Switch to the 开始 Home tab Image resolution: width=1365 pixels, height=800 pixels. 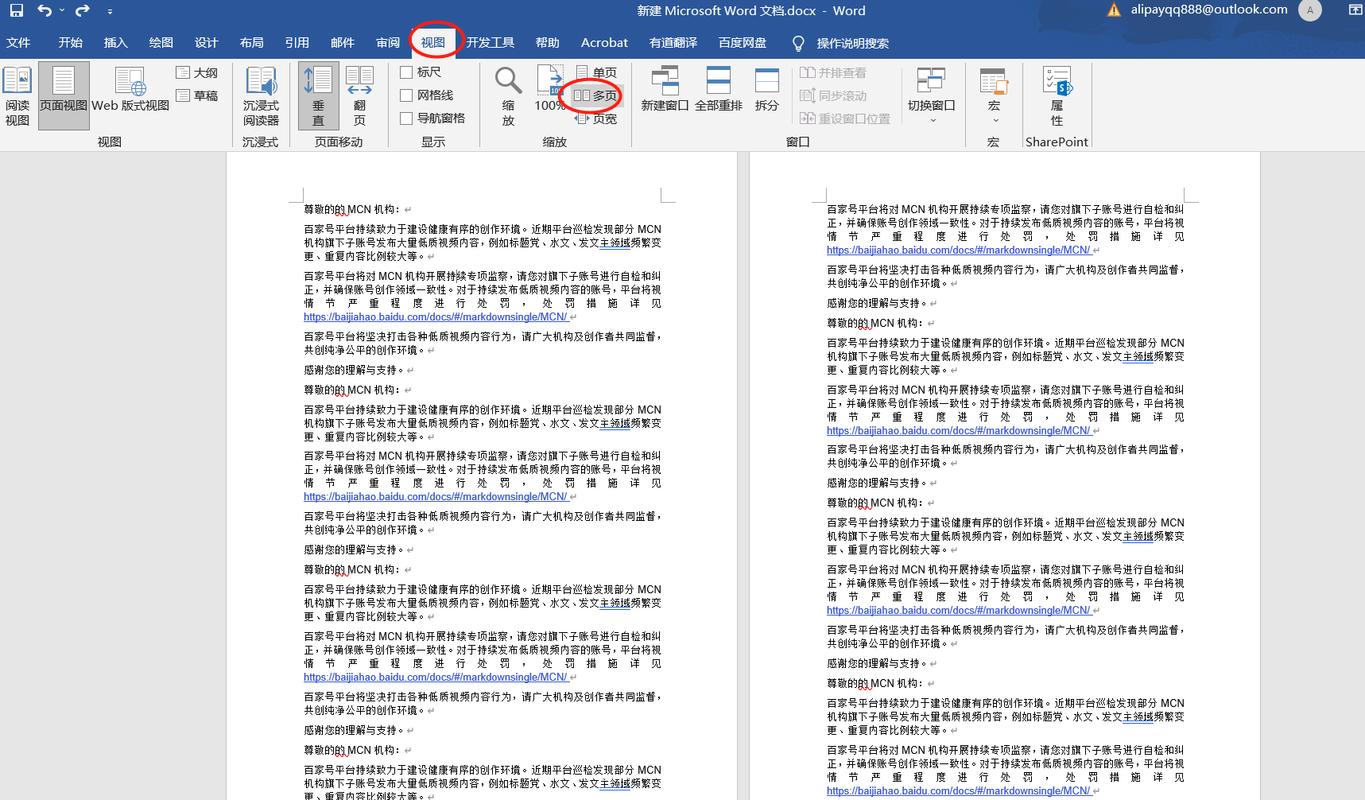(70, 43)
